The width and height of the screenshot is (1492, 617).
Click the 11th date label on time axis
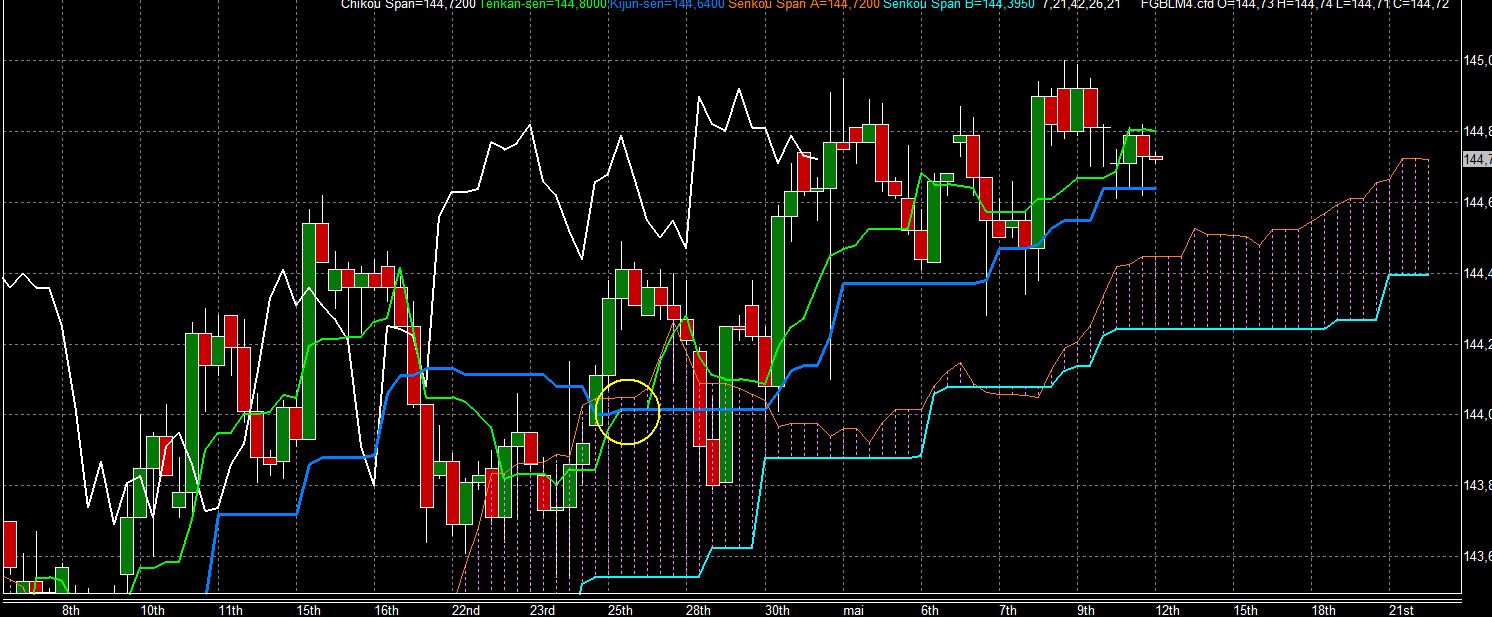(x=230, y=609)
